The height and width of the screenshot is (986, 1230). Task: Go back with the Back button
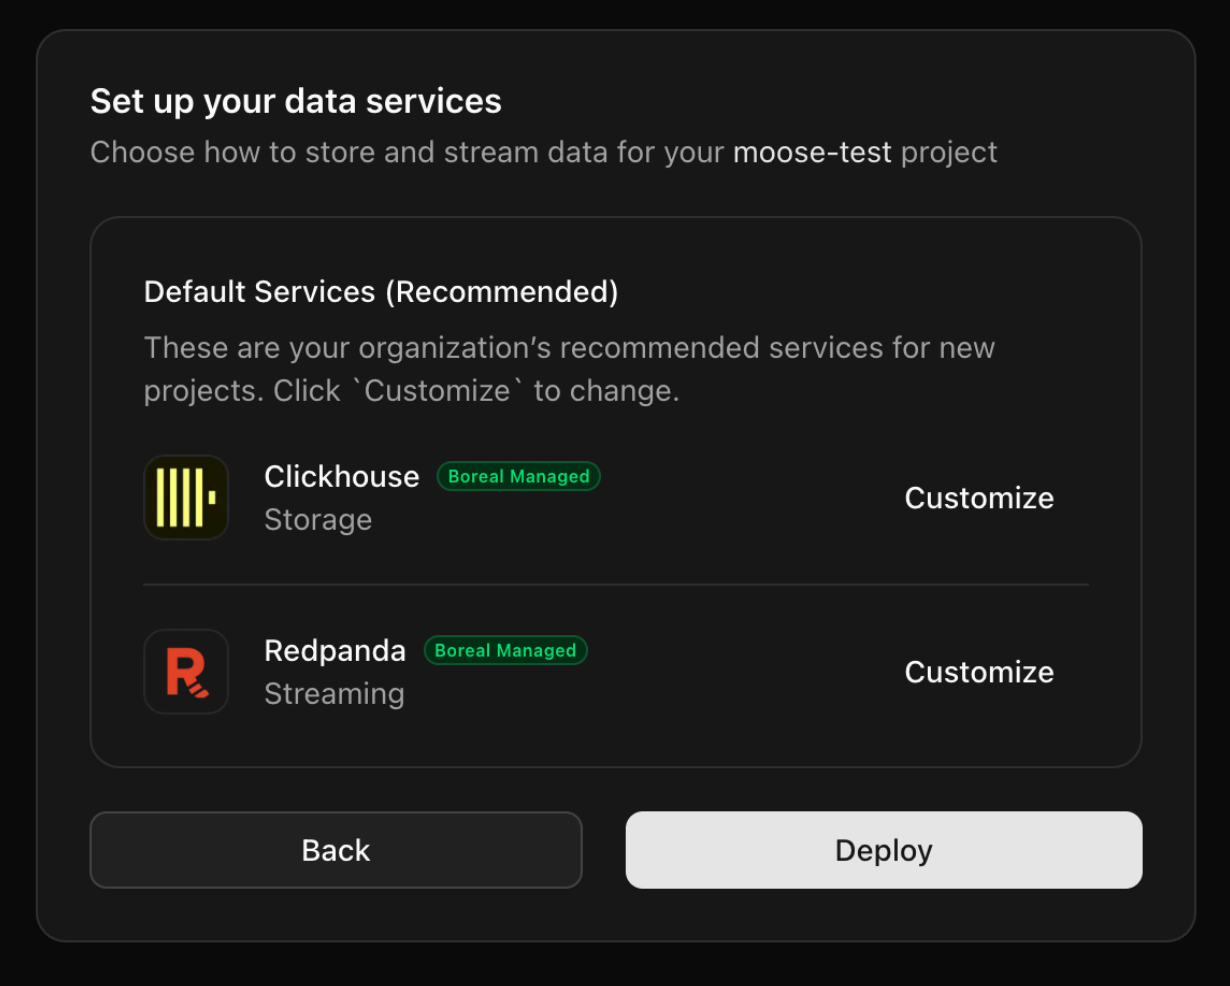pos(336,850)
